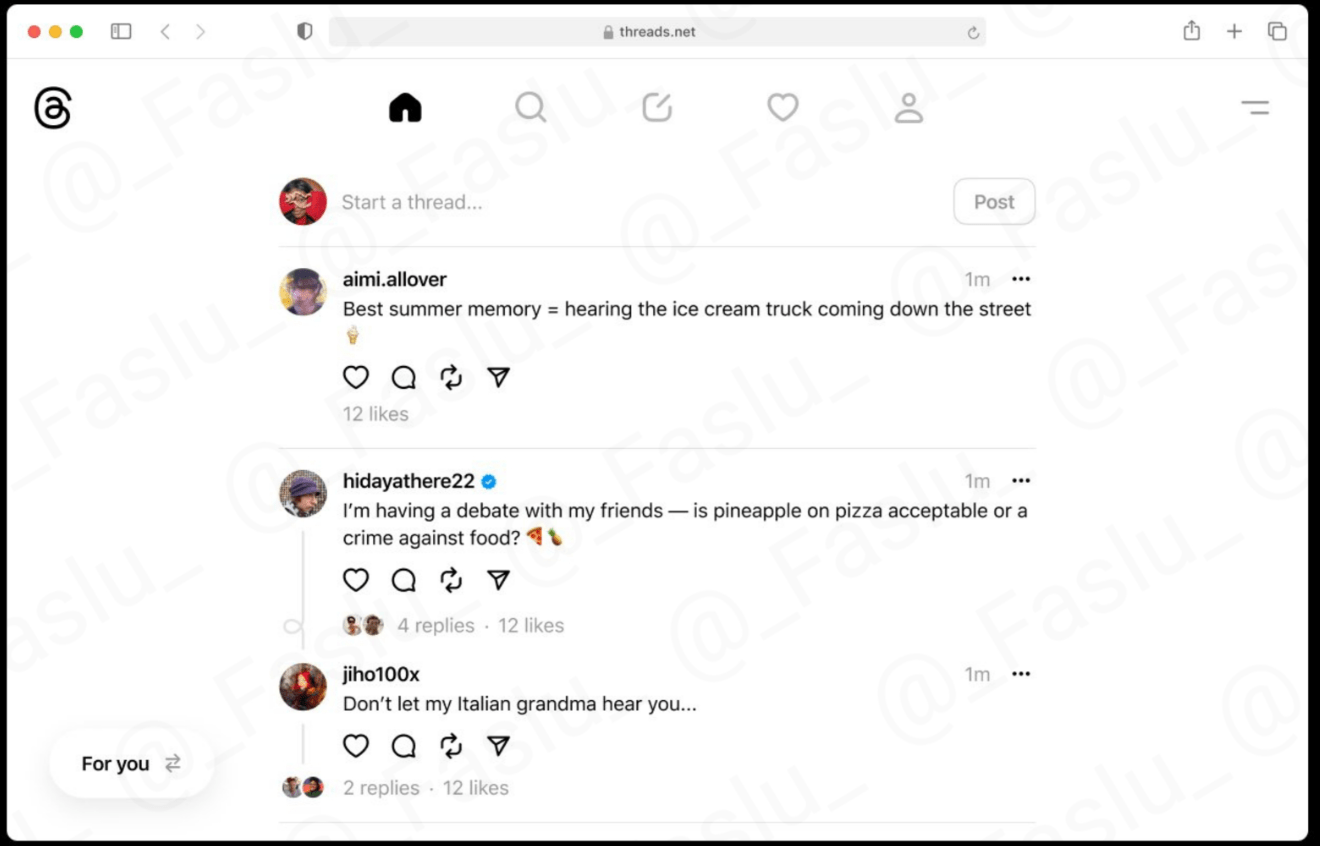This screenshot has height=846, width=1320.
Task: Open more options on hidayathere22's post
Action: tap(1021, 481)
